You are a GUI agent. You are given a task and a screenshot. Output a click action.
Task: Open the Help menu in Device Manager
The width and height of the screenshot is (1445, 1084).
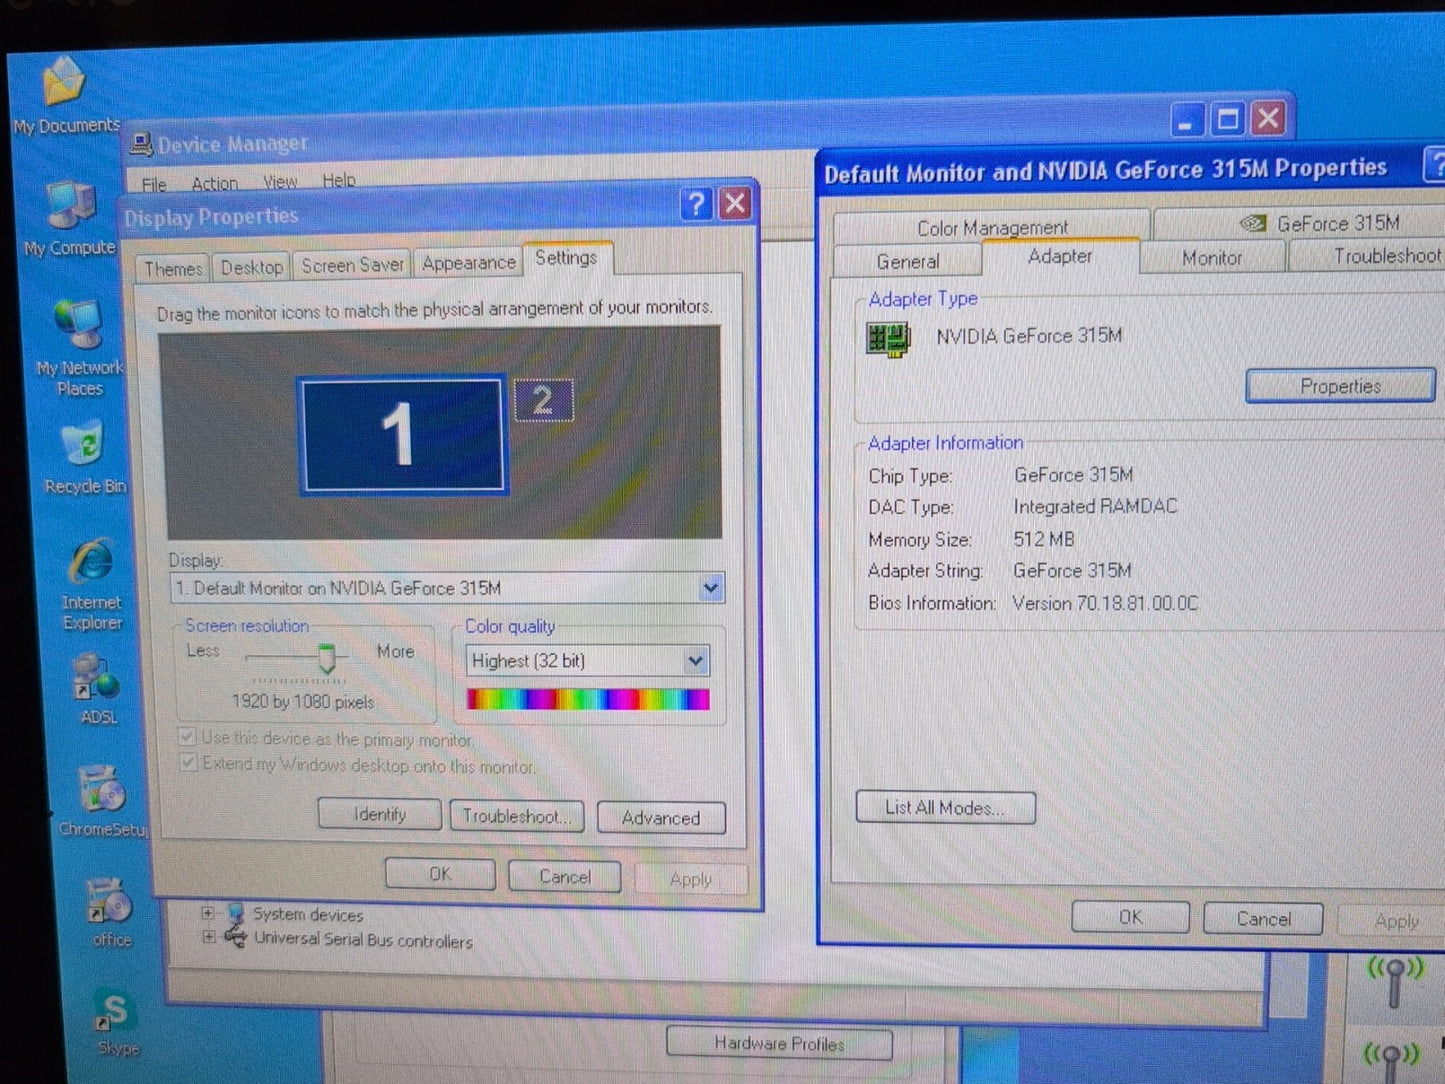coord(338,181)
